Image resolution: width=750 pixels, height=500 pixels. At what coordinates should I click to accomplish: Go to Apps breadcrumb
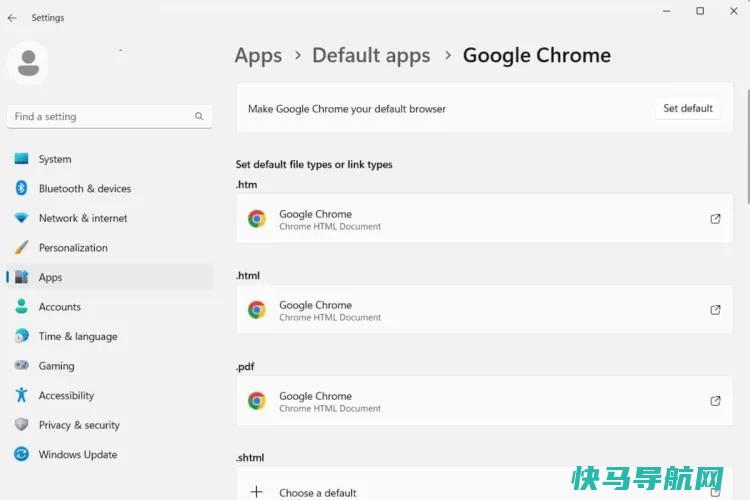click(258, 56)
